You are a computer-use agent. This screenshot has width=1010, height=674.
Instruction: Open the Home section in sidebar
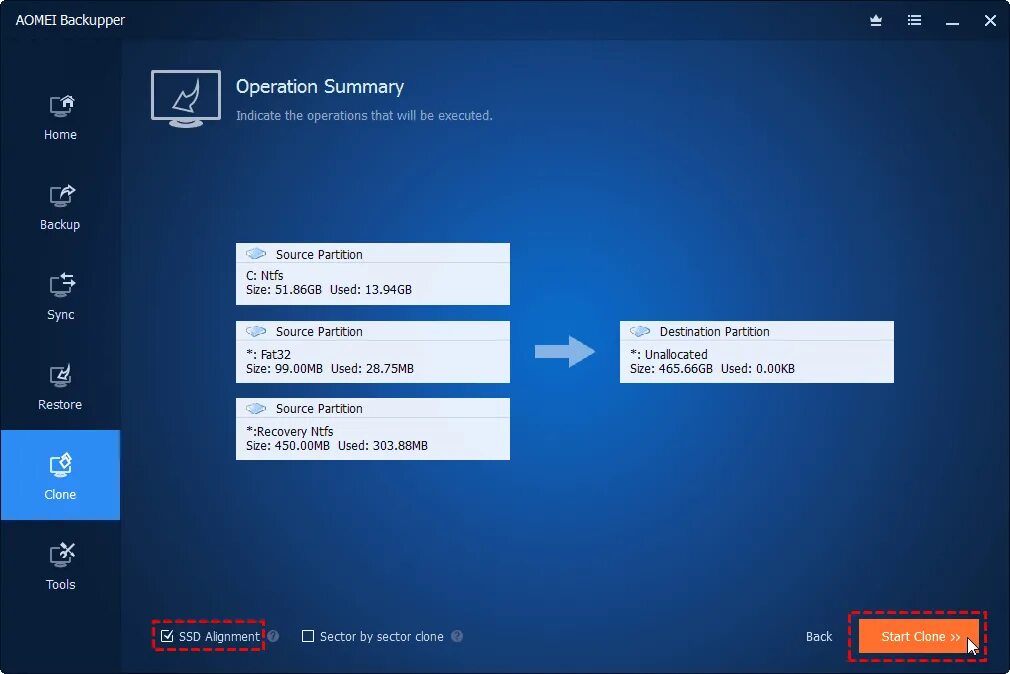pos(61,117)
